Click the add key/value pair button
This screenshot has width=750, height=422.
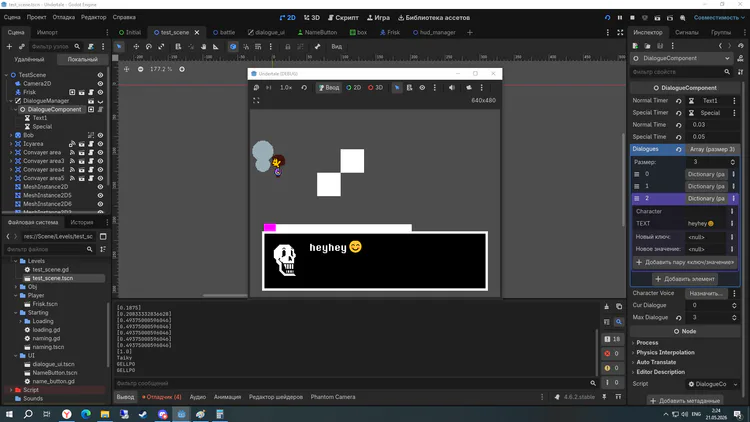coord(685,262)
